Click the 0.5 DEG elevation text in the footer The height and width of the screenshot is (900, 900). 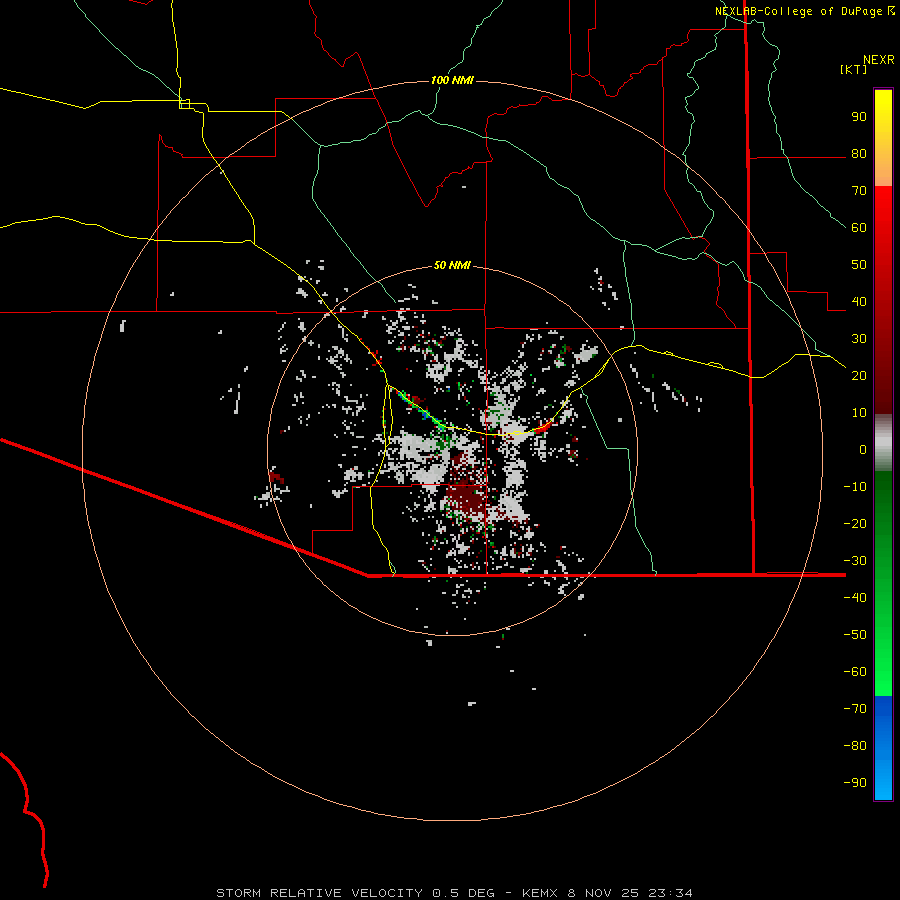coord(463,893)
